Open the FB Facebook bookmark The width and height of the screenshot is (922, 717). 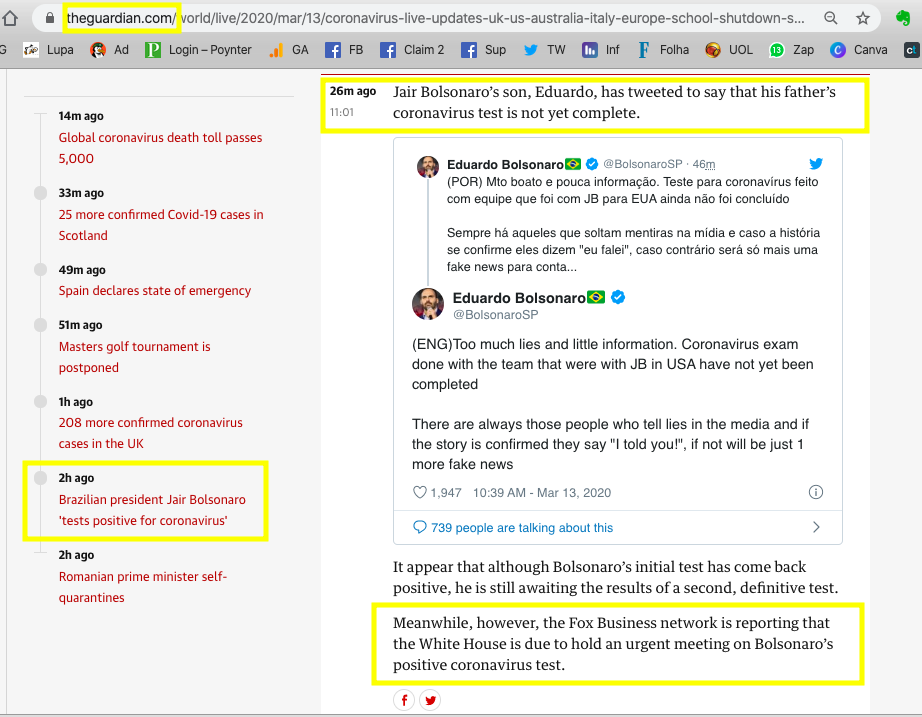[x=345, y=50]
